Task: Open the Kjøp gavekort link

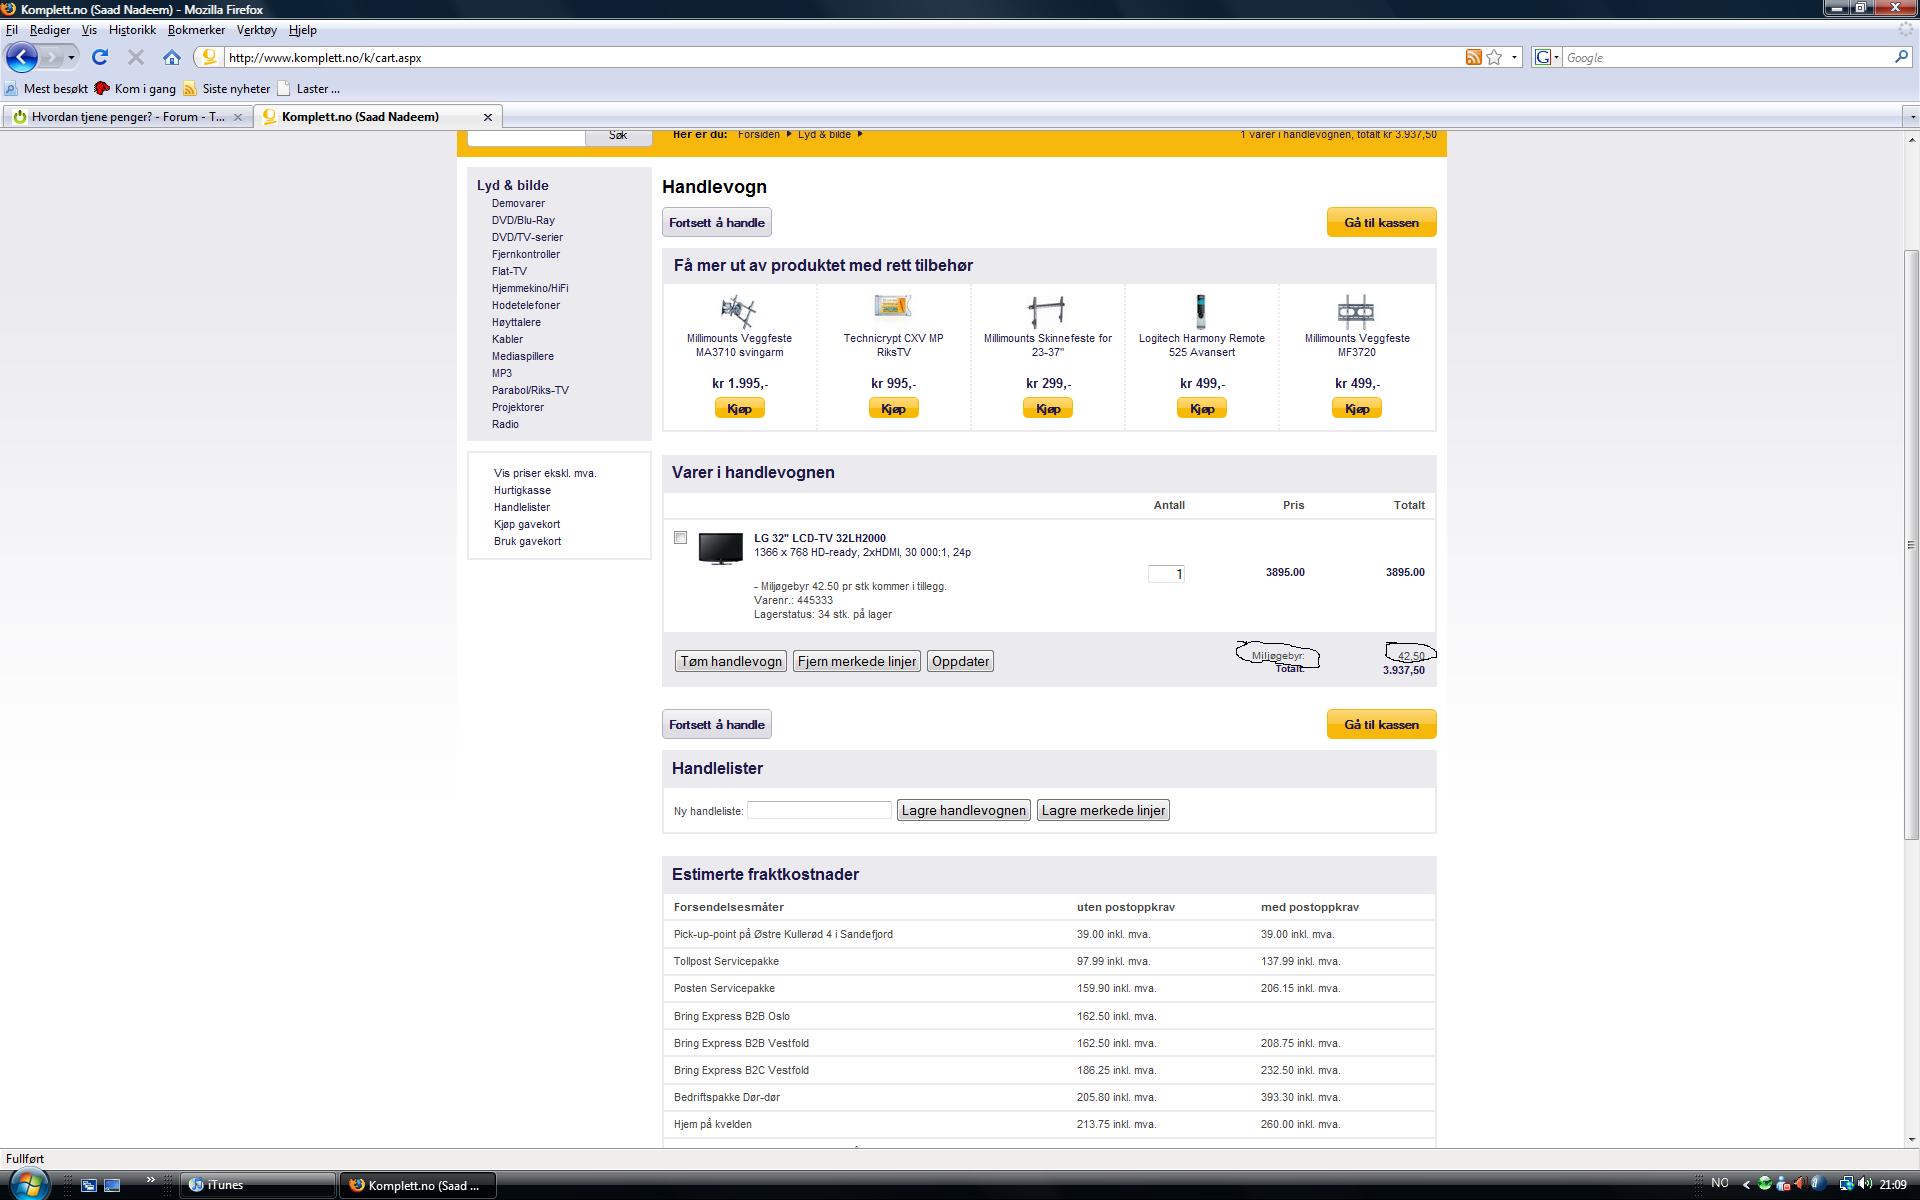Action: pyautogui.click(x=526, y=524)
